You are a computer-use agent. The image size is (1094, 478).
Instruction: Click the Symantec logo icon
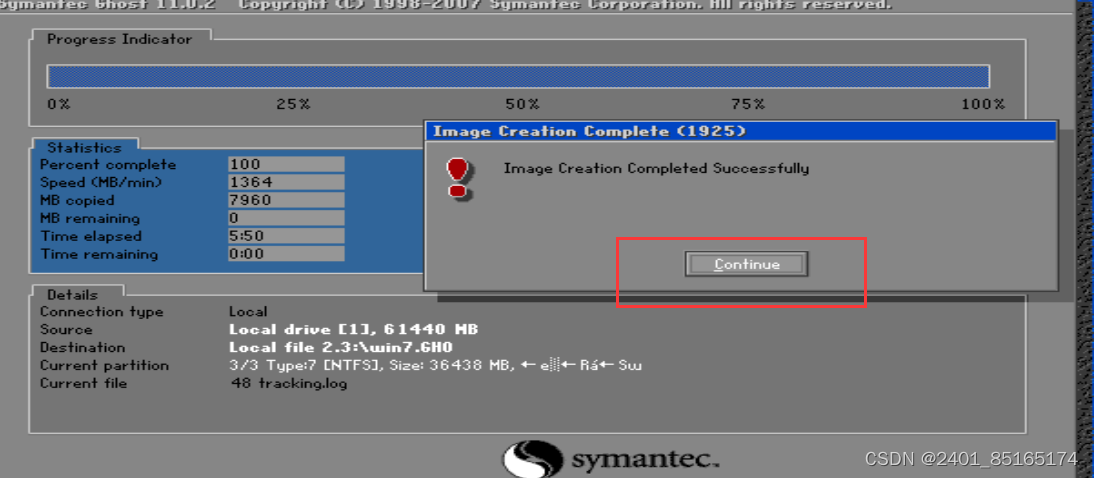[x=533, y=459]
